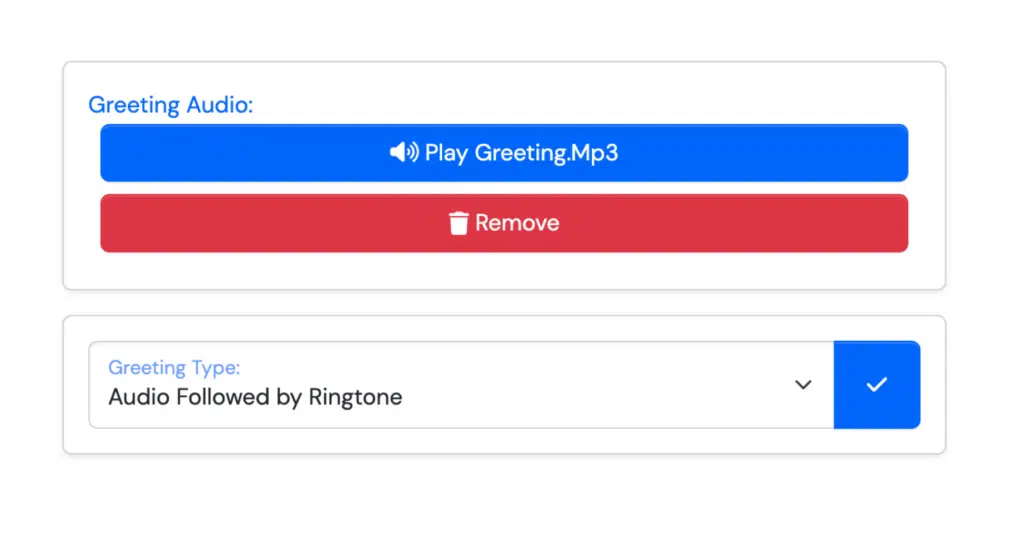Save the selected greeting type
This screenshot has width=1024, height=546.
877,385
